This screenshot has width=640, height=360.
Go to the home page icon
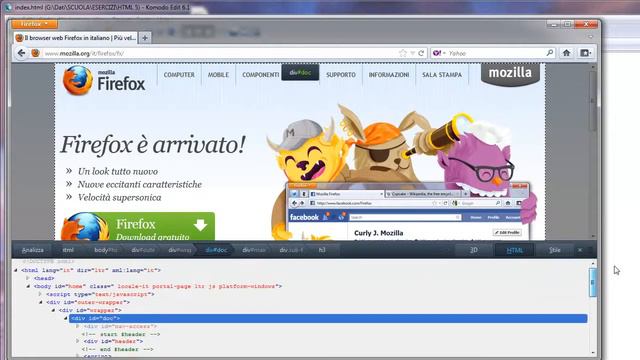(567, 53)
